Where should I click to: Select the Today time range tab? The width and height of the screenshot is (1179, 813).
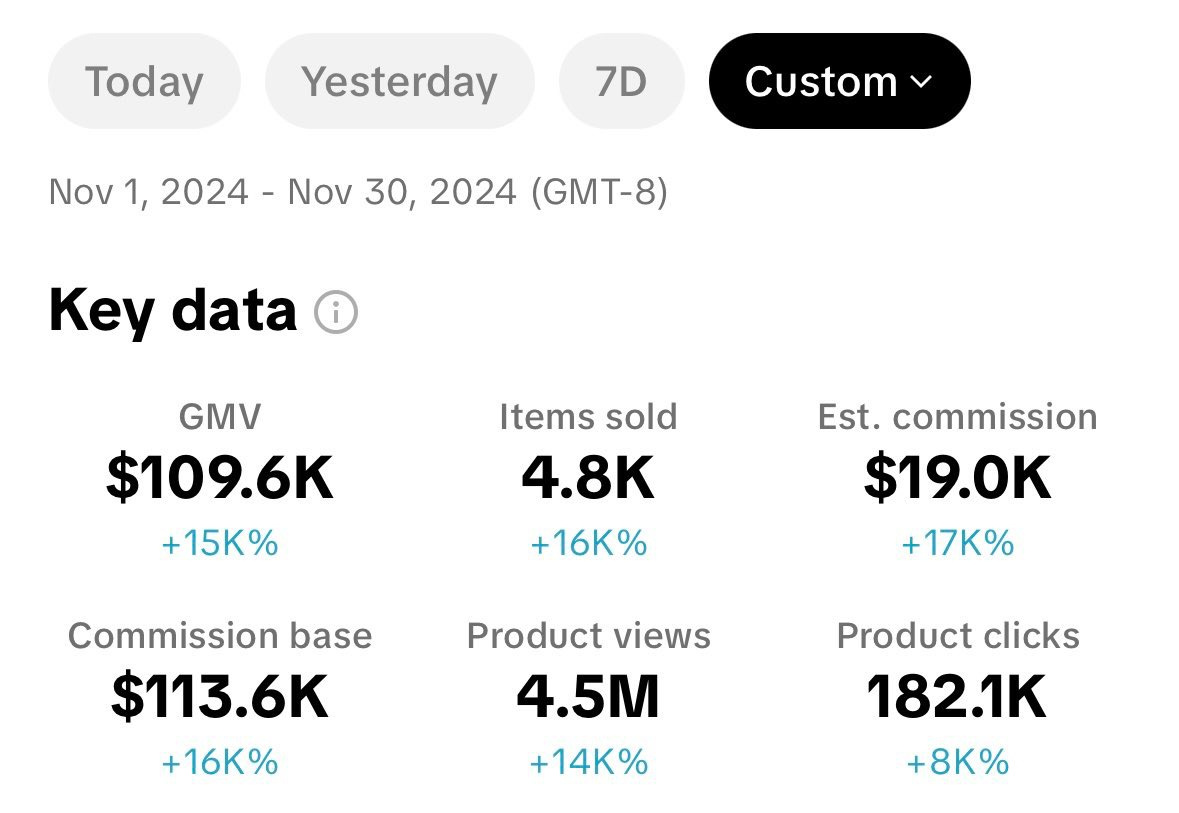(144, 81)
